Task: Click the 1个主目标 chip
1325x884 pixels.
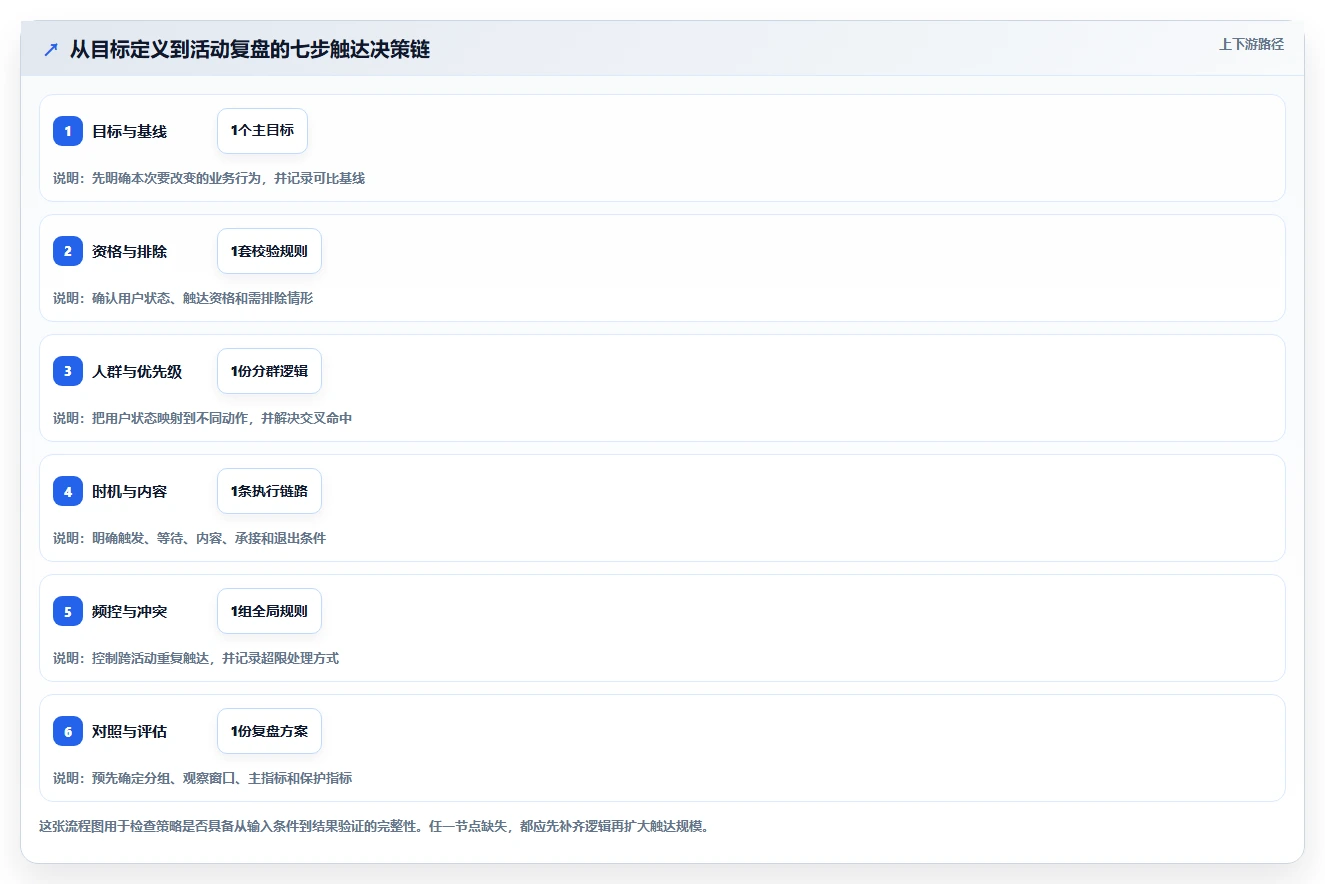Action: (x=262, y=131)
